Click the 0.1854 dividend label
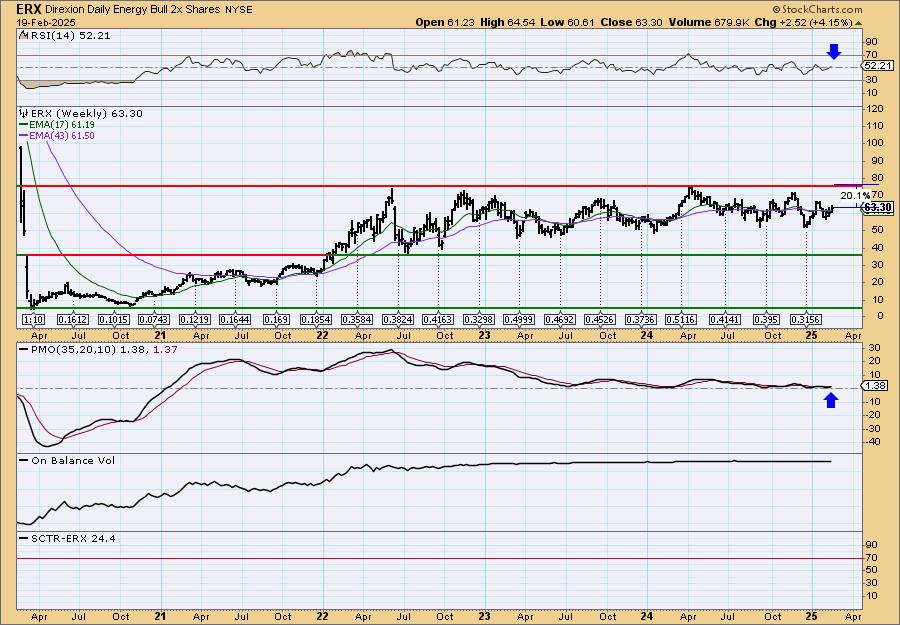 click(316, 319)
